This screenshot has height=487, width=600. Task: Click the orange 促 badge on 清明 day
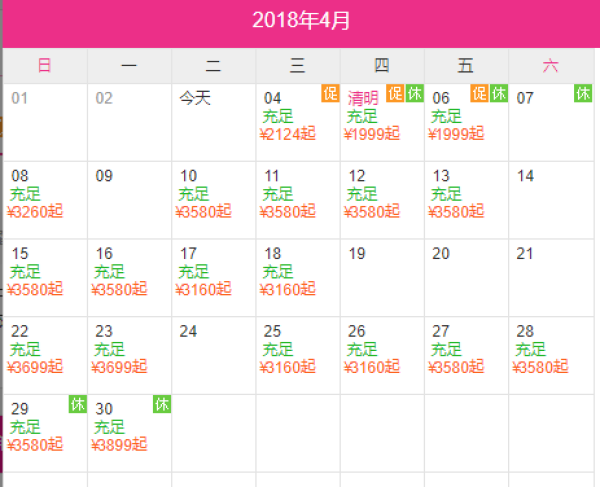point(395,93)
